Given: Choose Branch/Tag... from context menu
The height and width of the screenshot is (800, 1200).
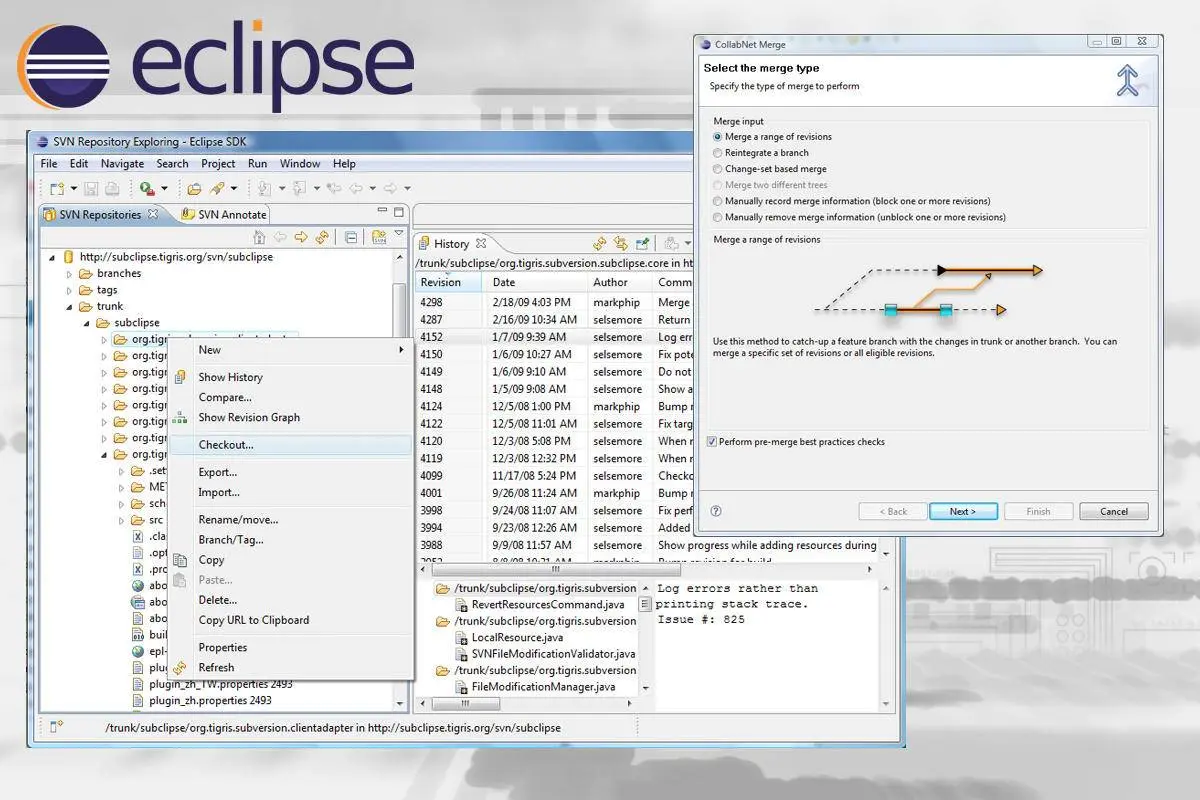Looking at the screenshot, I should tap(290, 540).
